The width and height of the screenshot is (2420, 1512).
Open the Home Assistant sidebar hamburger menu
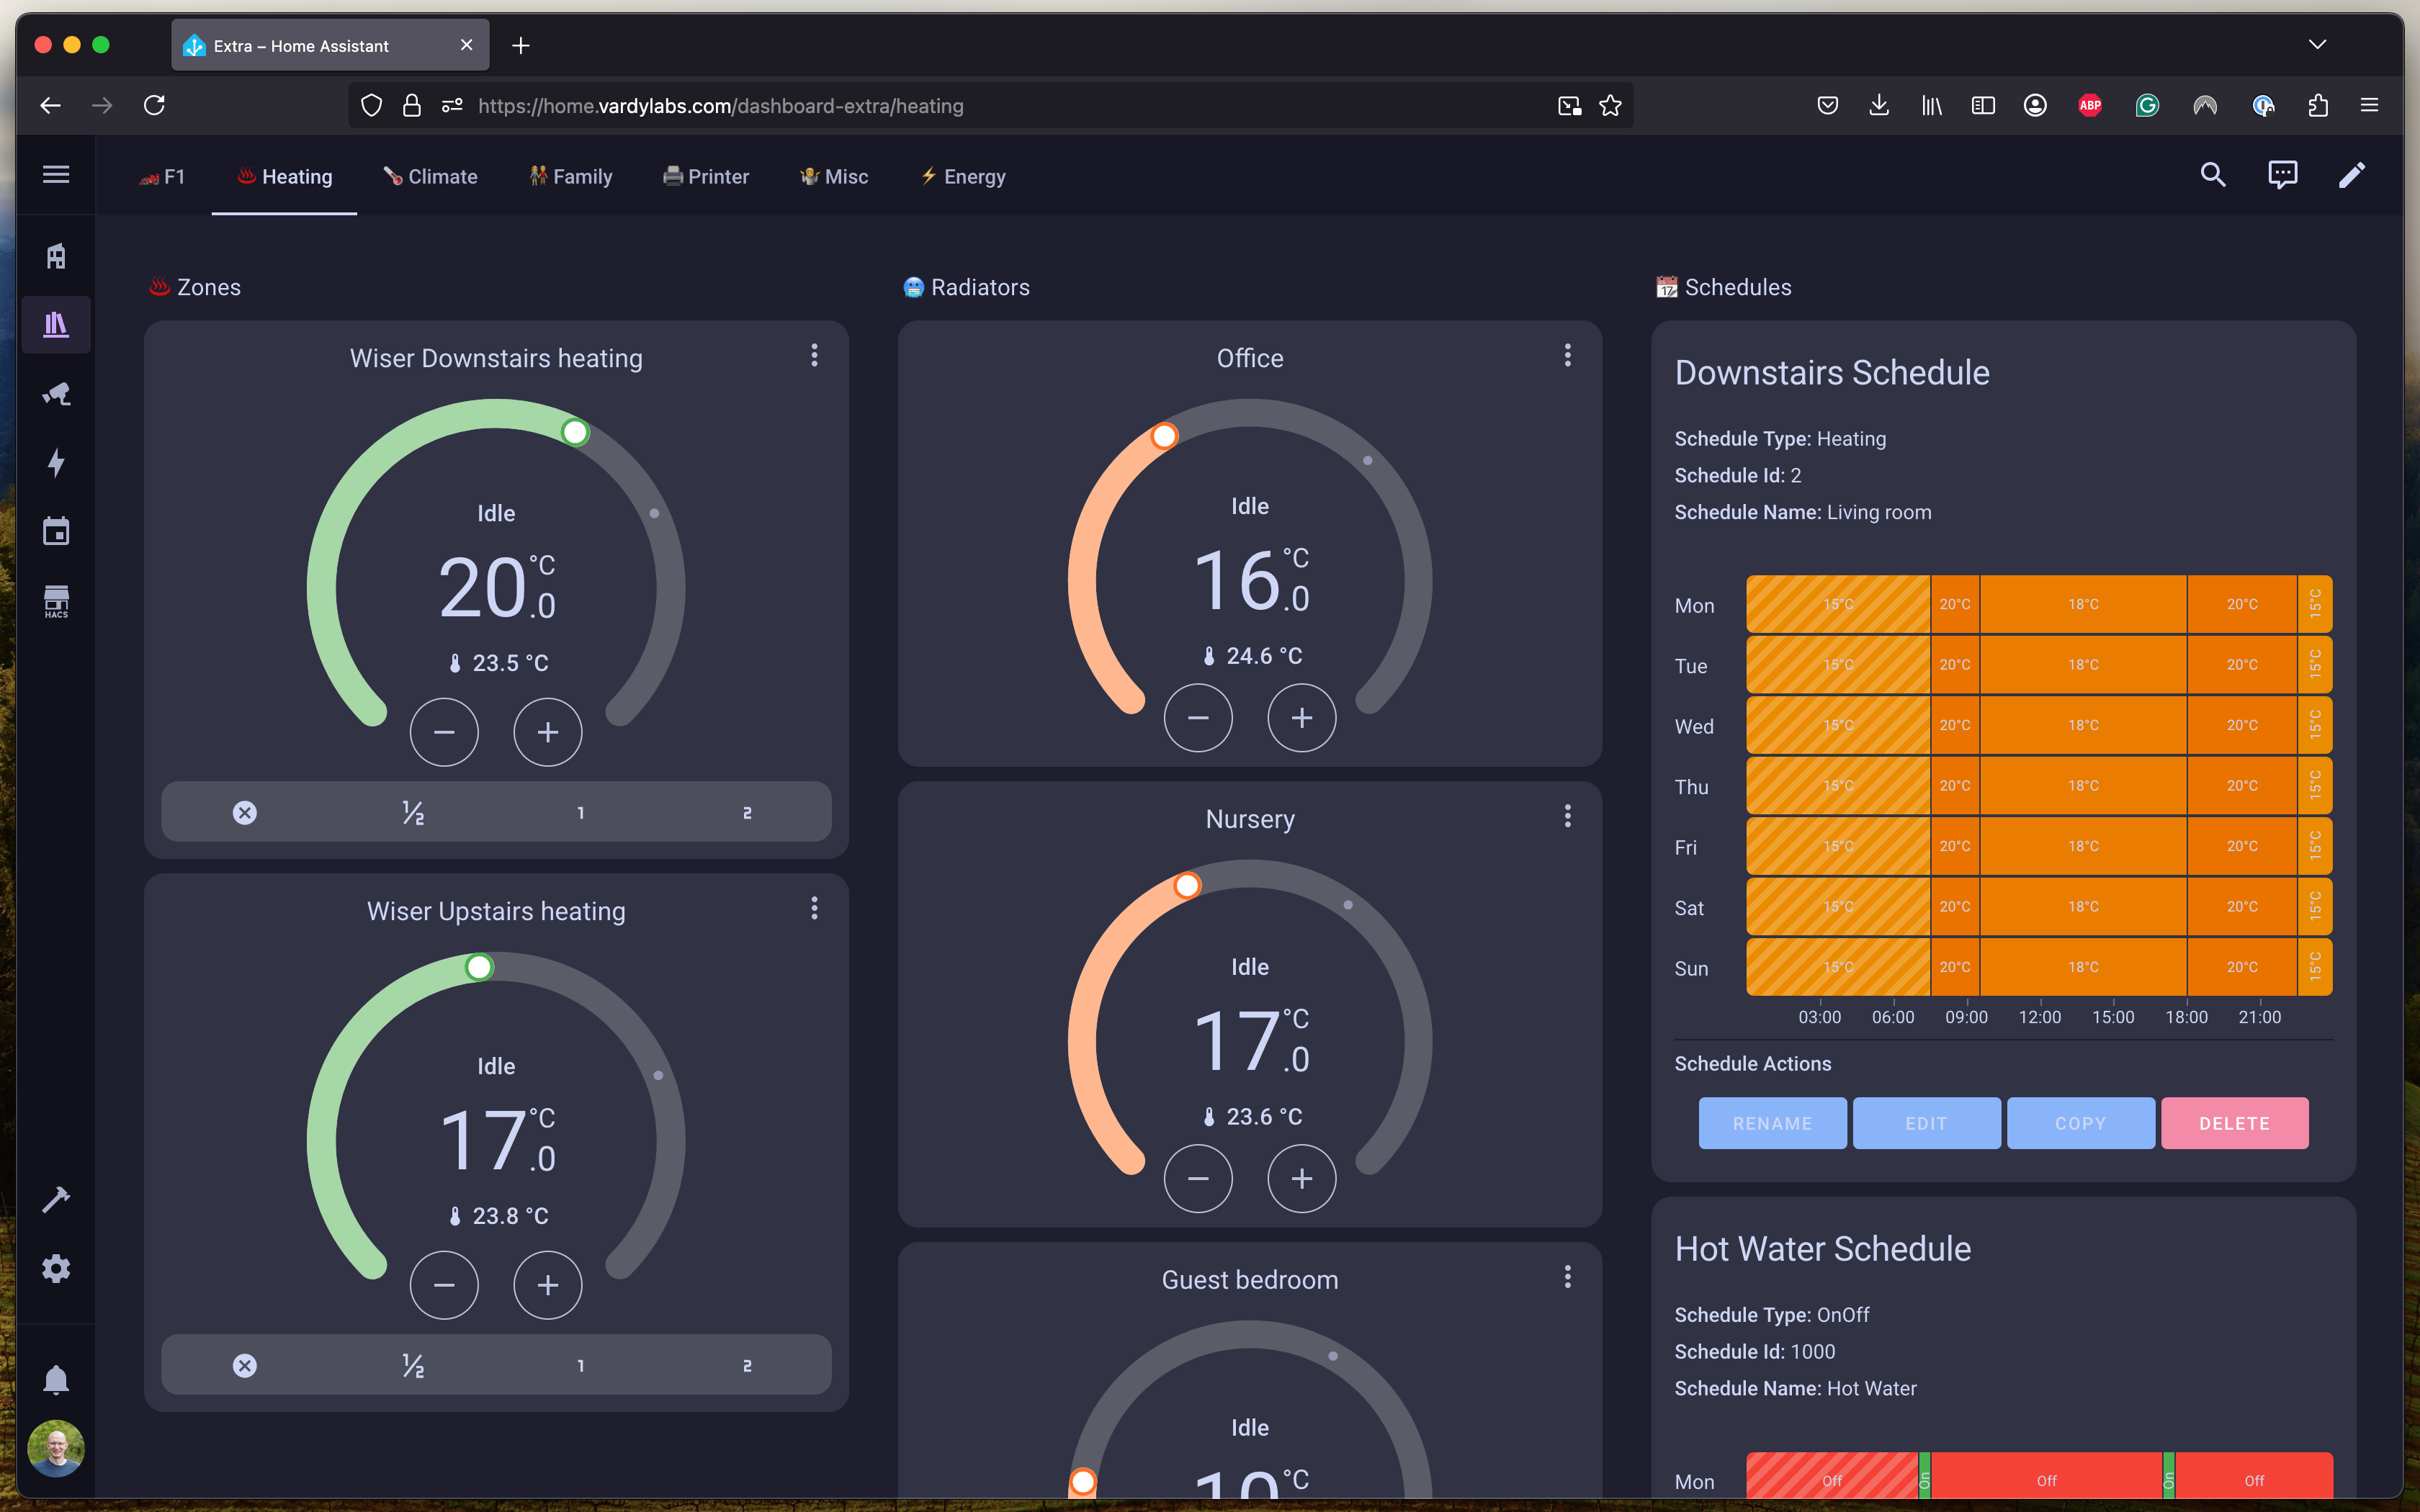pyautogui.click(x=56, y=175)
